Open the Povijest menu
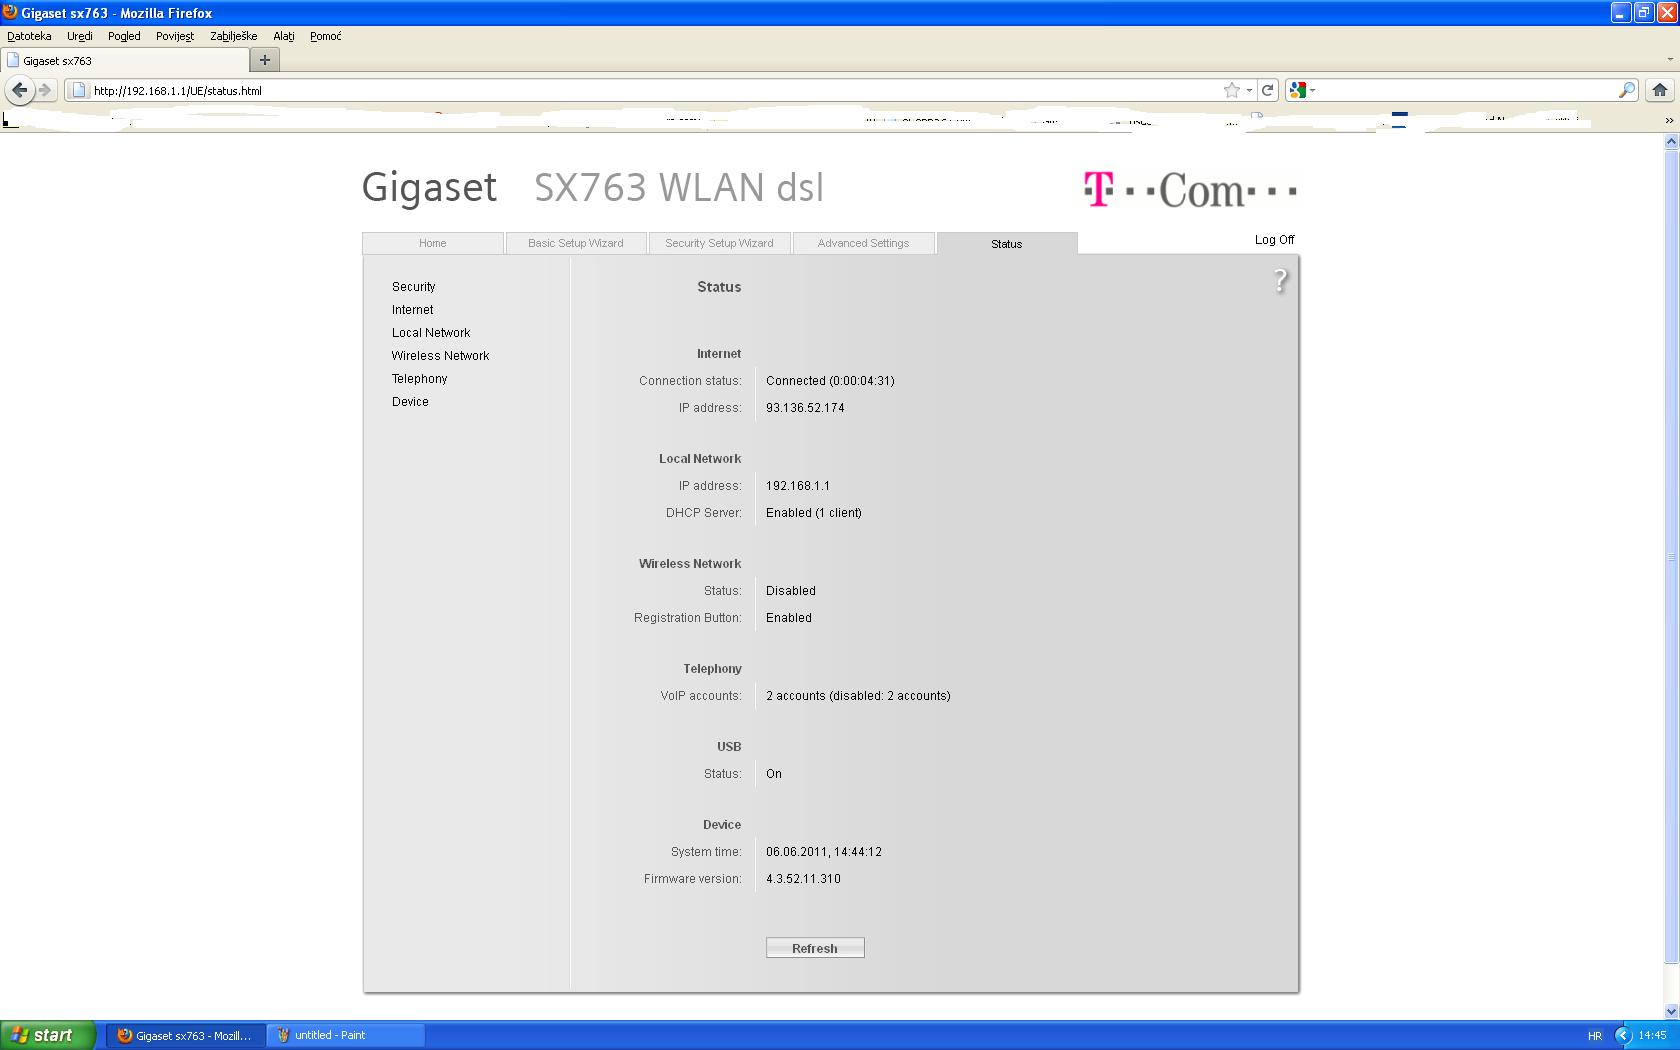Image resolution: width=1680 pixels, height=1050 pixels. 175,36
